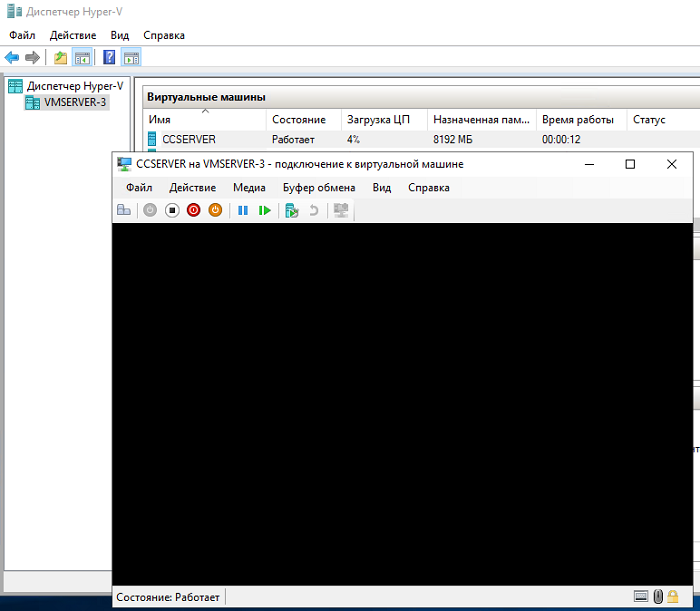Open help via the question mark icon
Image resolution: width=700 pixels, height=611 pixels.
[109, 57]
